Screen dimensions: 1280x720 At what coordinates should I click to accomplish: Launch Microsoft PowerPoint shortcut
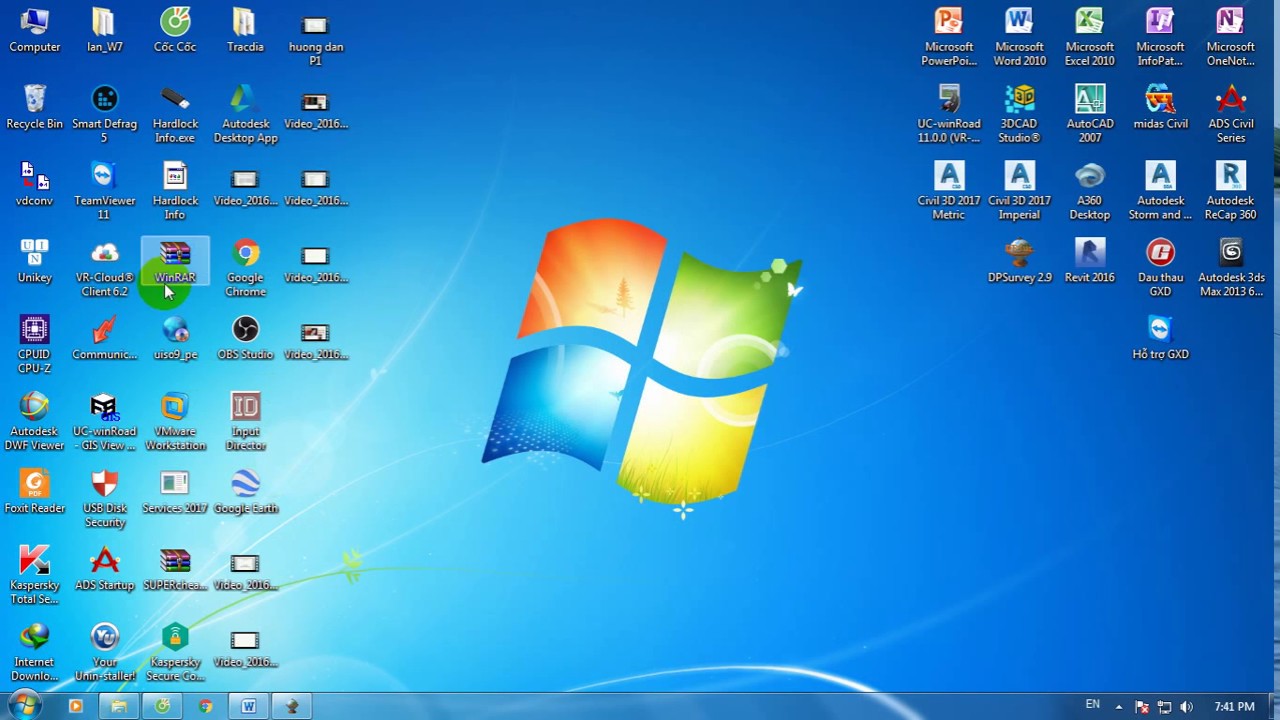(949, 37)
